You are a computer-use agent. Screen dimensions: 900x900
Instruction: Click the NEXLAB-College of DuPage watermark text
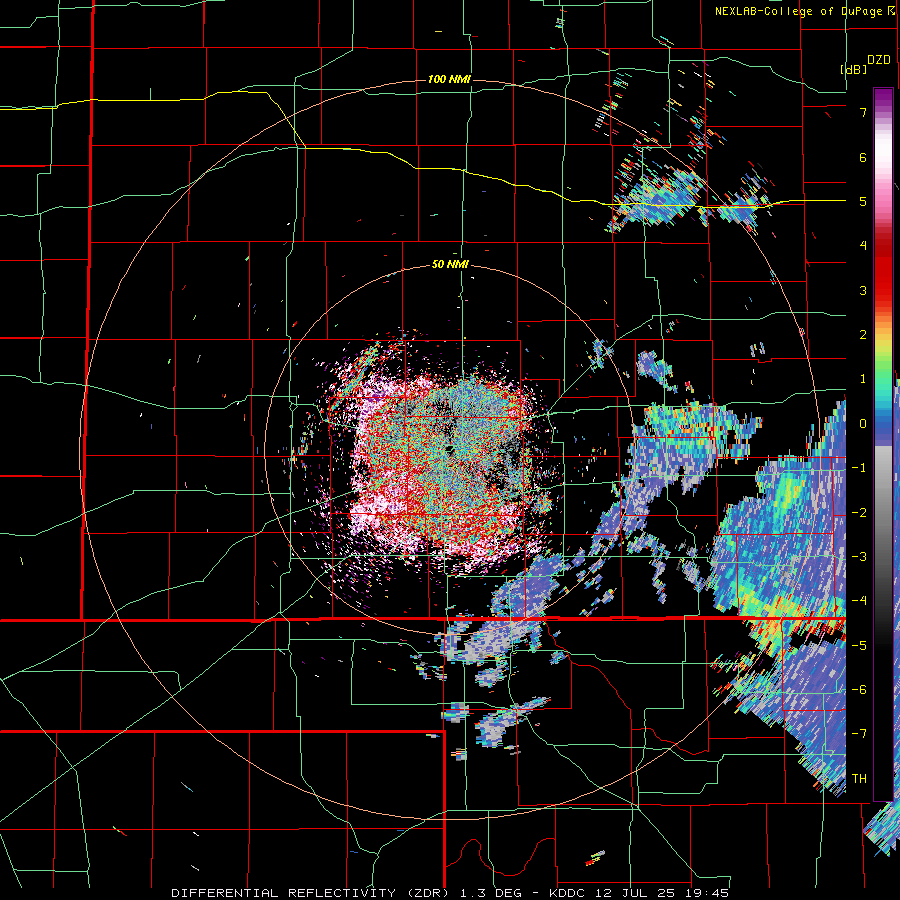coord(798,11)
